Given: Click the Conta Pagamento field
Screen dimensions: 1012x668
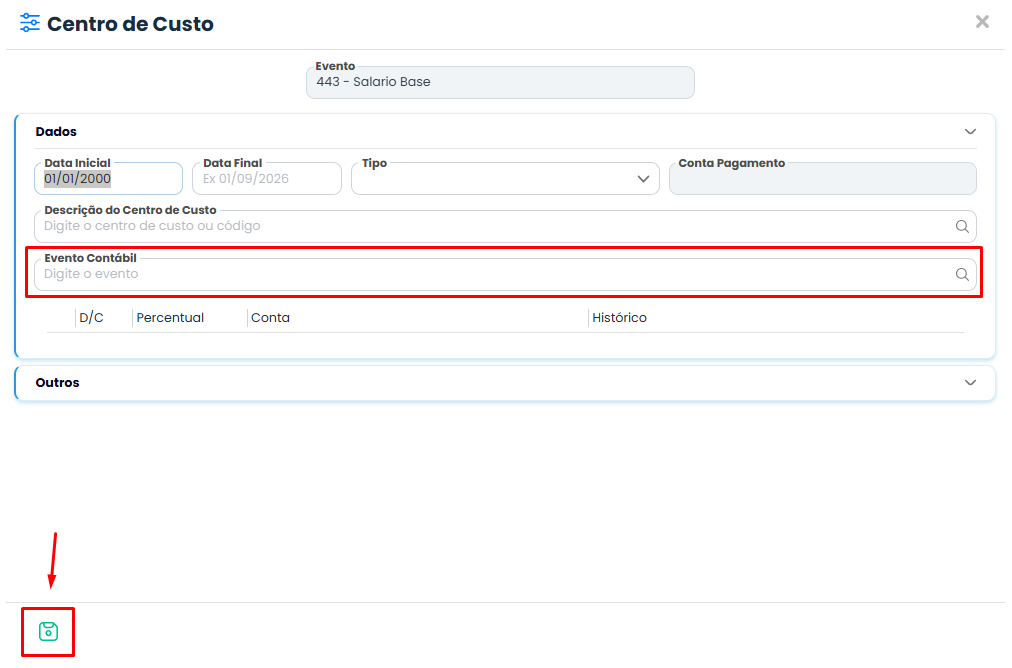Looking at the screenshot, I should [x=823, y=179].
